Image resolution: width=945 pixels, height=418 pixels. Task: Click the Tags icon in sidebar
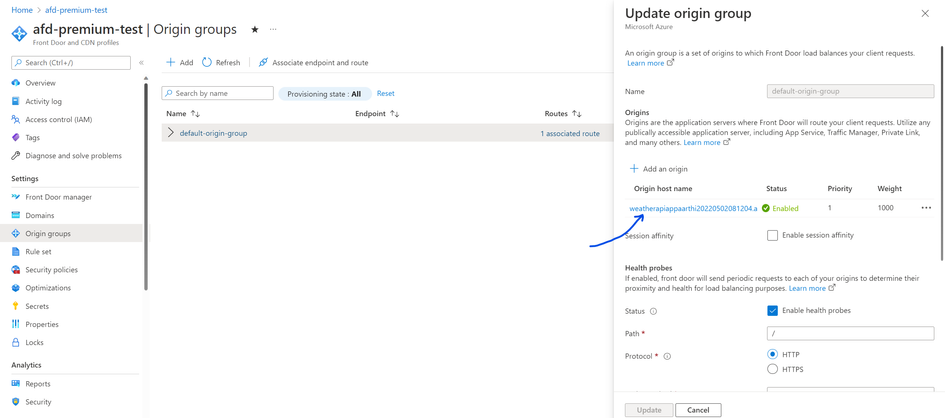[x=16, y=137]
